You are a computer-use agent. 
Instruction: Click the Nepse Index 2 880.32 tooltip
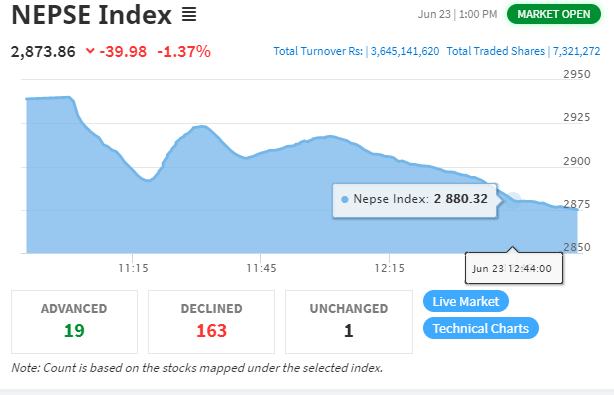click(x=415, y=200)
